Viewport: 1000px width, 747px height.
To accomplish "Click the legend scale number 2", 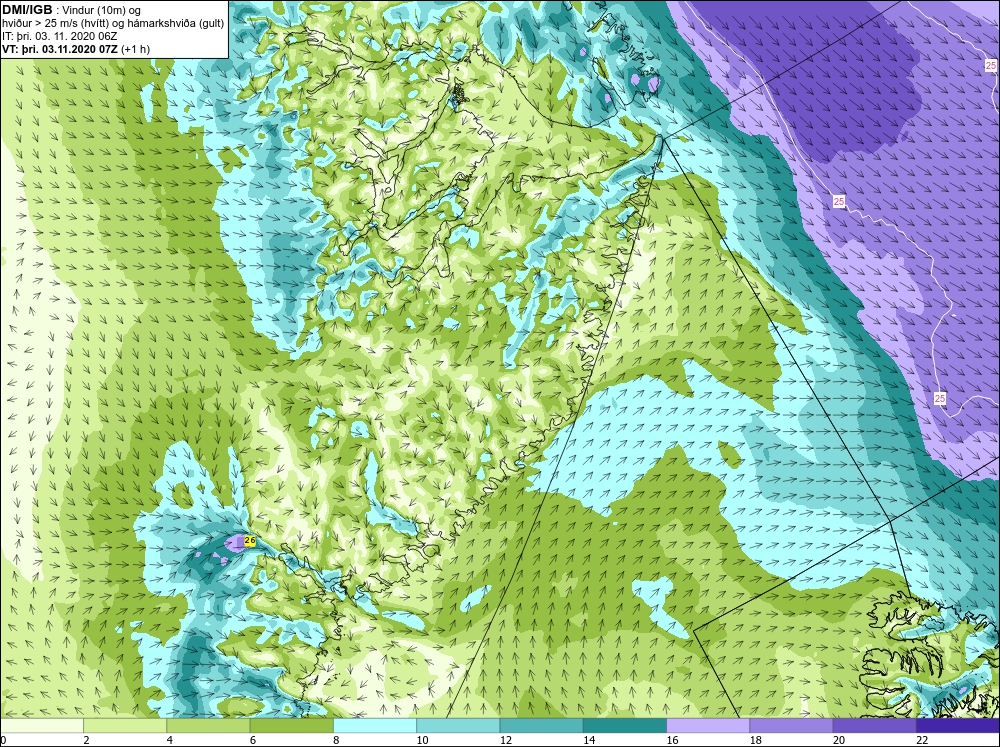I will (86, 740).
